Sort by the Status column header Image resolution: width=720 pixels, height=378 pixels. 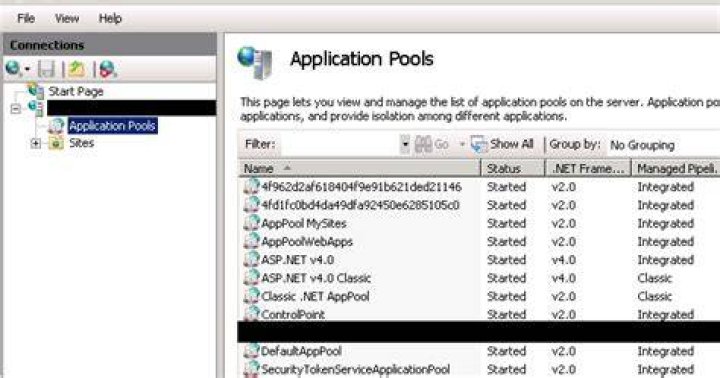(513, 169)
